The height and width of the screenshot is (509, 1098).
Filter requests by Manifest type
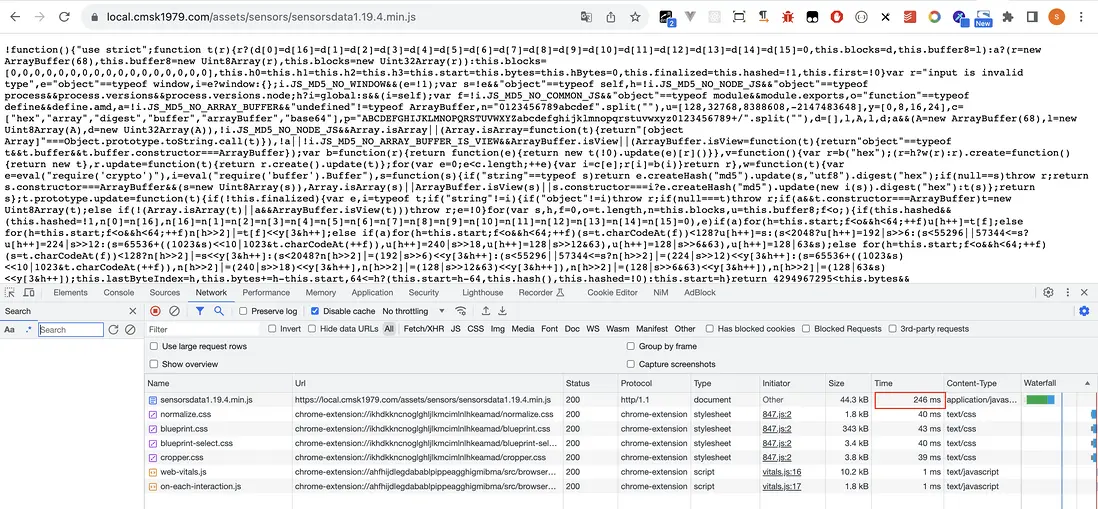coord(652,329)
